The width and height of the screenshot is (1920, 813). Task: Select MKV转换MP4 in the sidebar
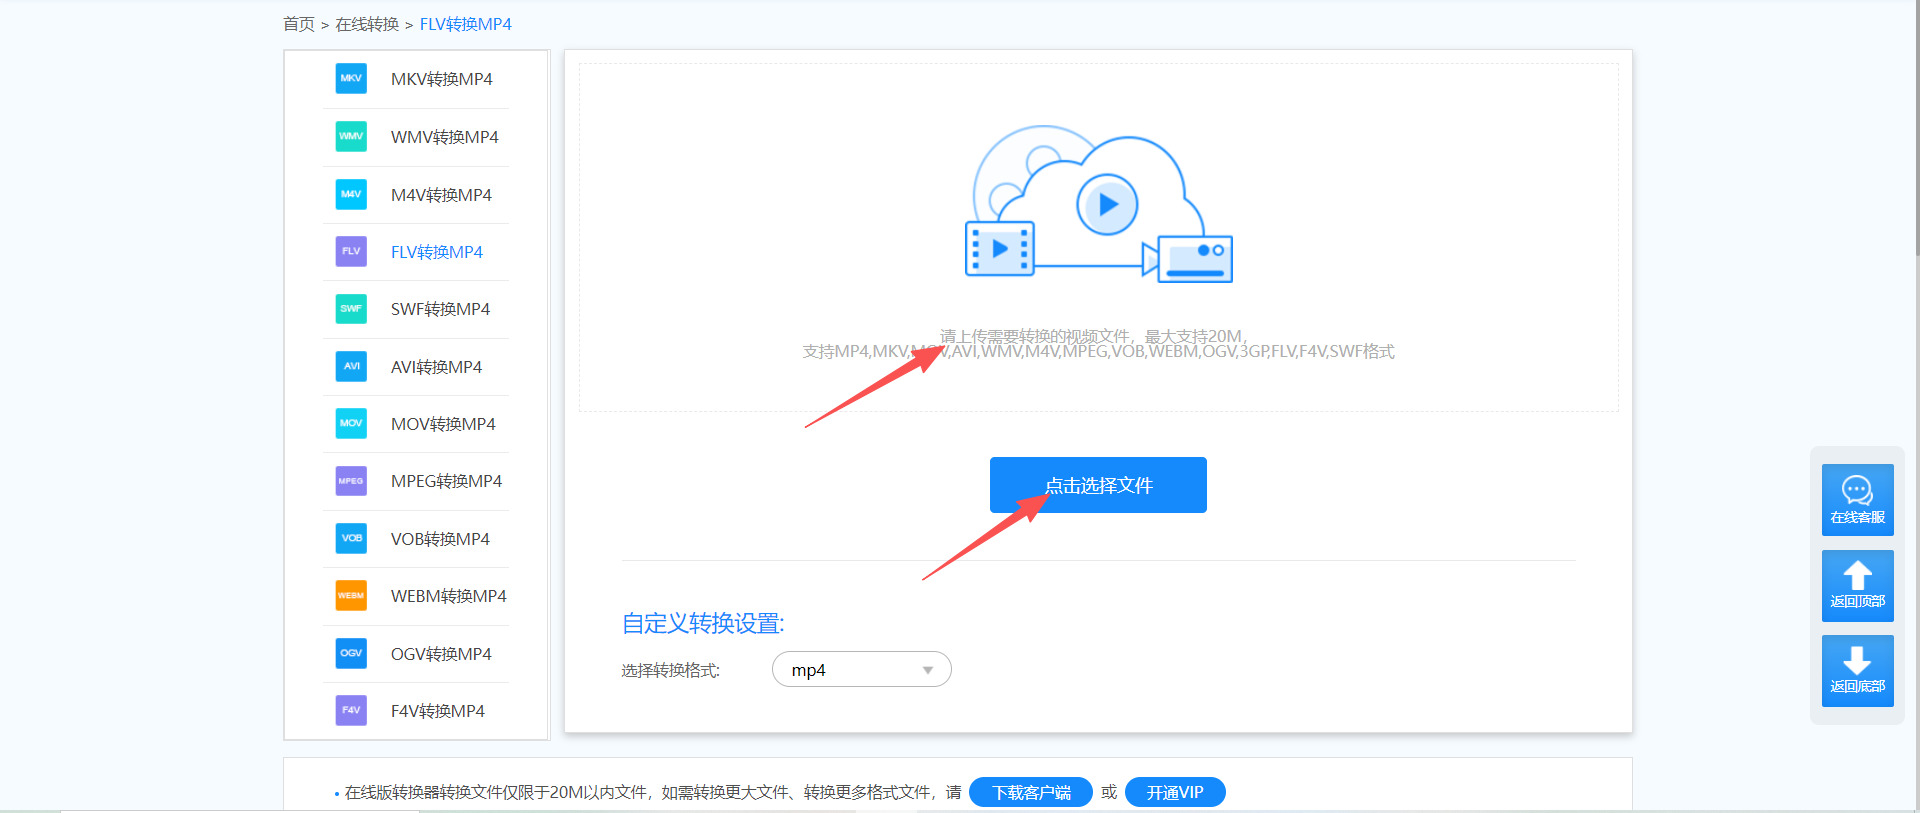(442, 79)
